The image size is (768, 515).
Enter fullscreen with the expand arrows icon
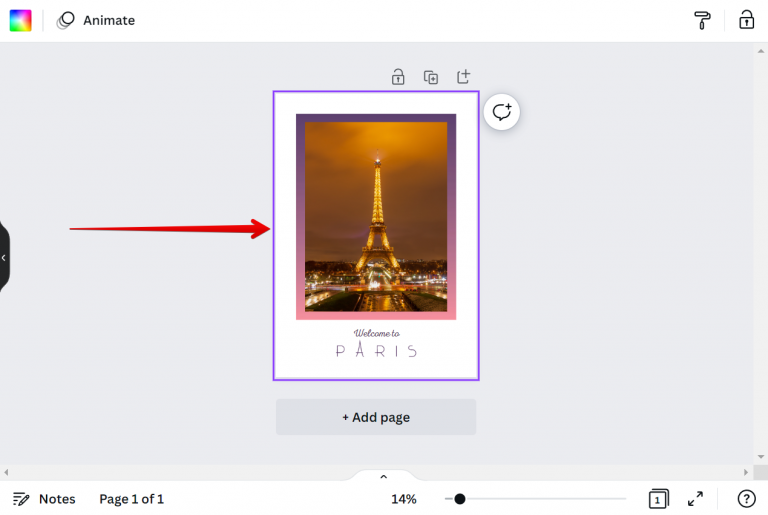tap(695, 499)
